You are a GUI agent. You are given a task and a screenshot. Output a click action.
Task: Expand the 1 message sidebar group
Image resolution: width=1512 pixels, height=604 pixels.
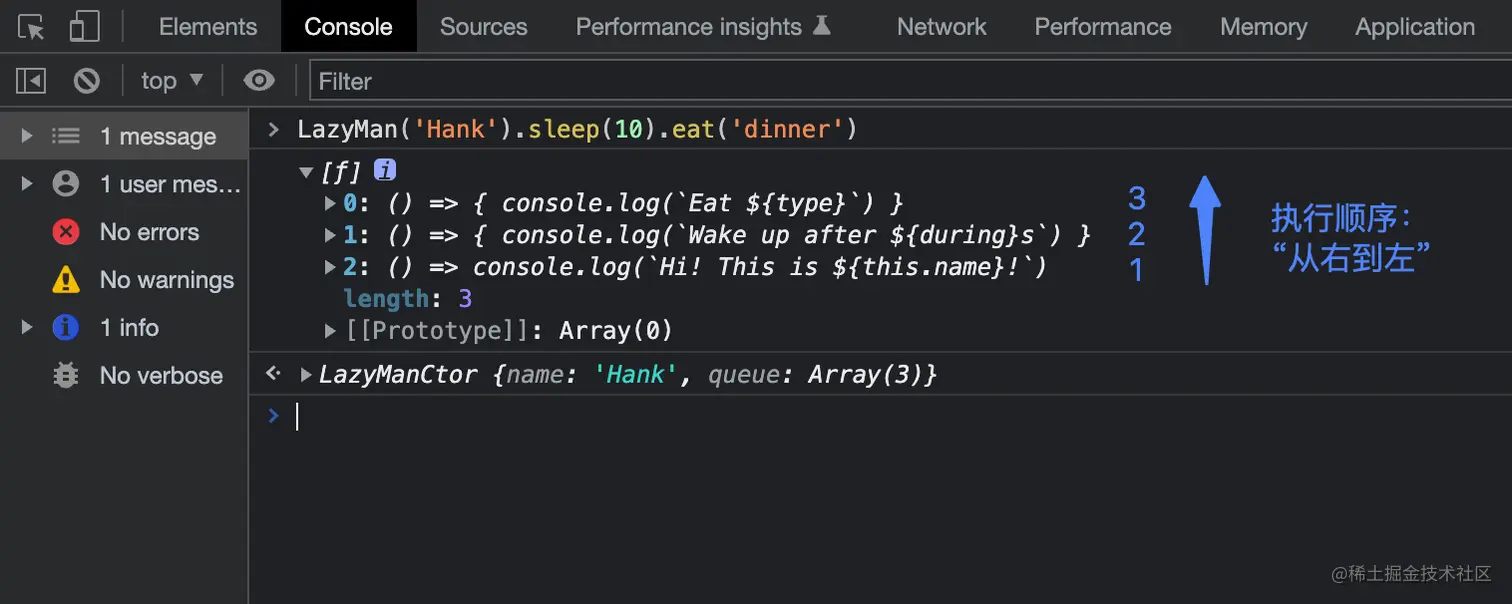(x=27, y=136)
